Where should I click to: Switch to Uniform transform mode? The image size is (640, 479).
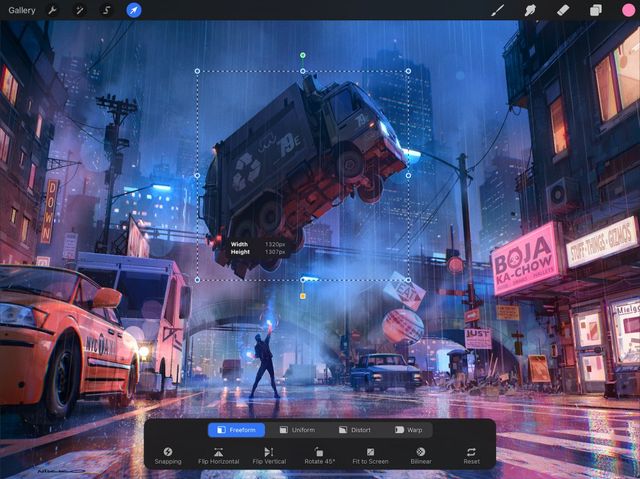(297, 430)
